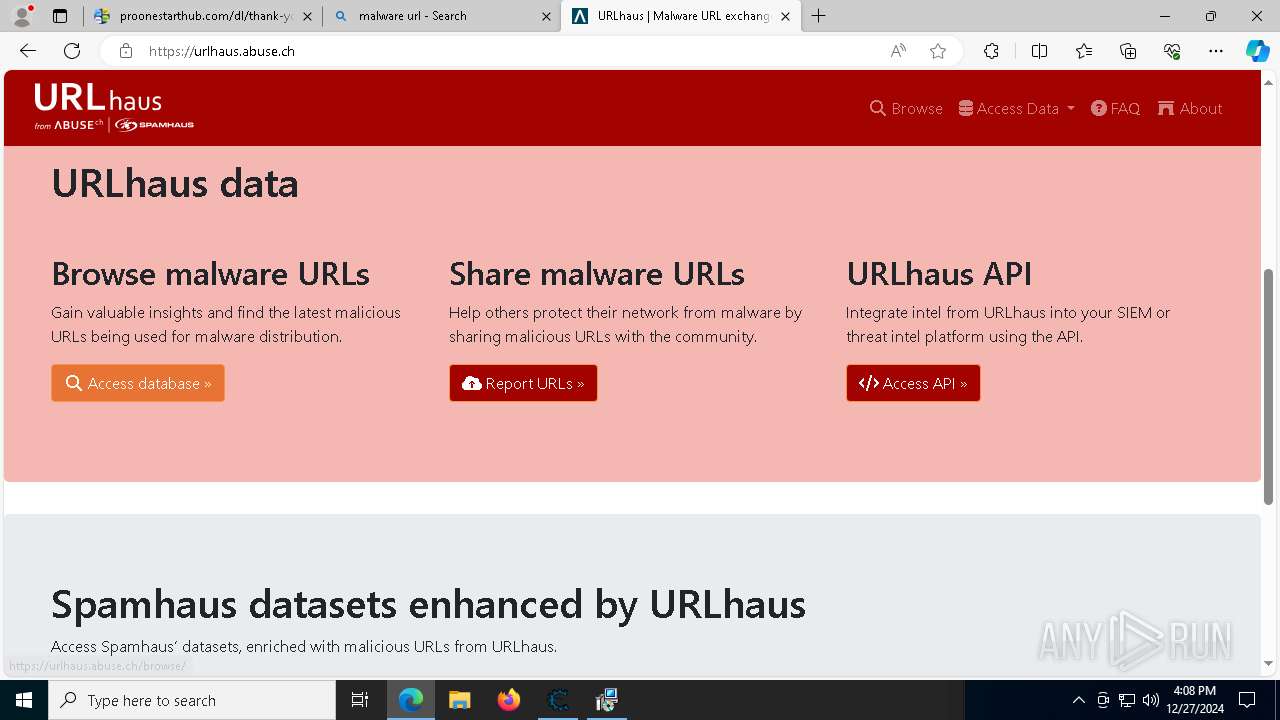Open the split screen icon

1039,51
